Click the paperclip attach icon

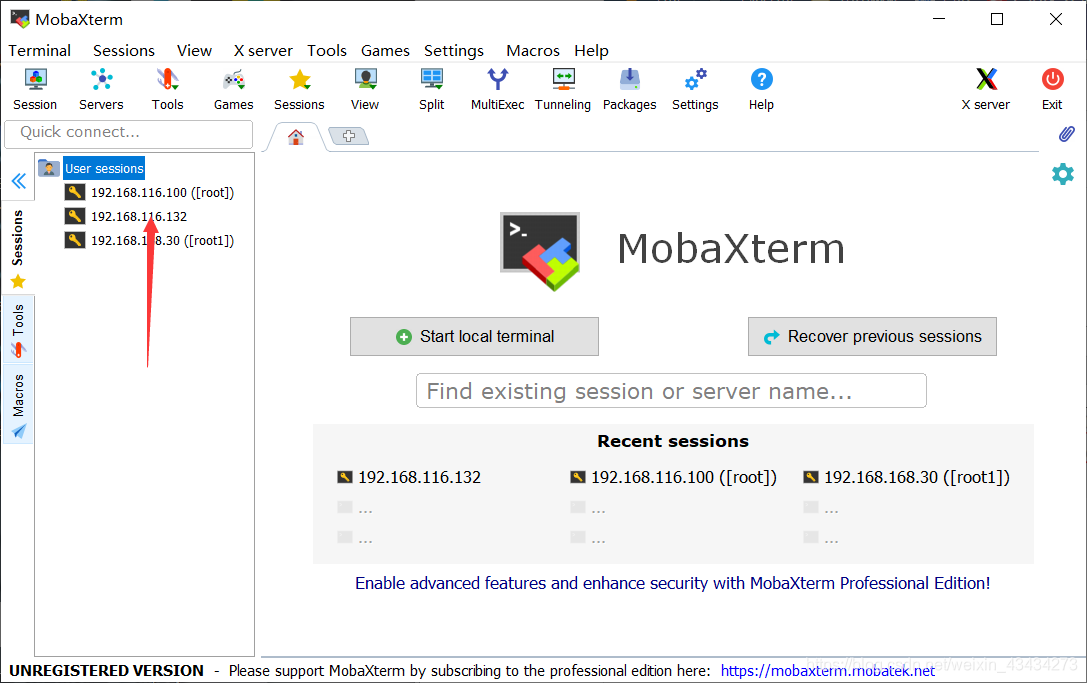click(1066, 134)
